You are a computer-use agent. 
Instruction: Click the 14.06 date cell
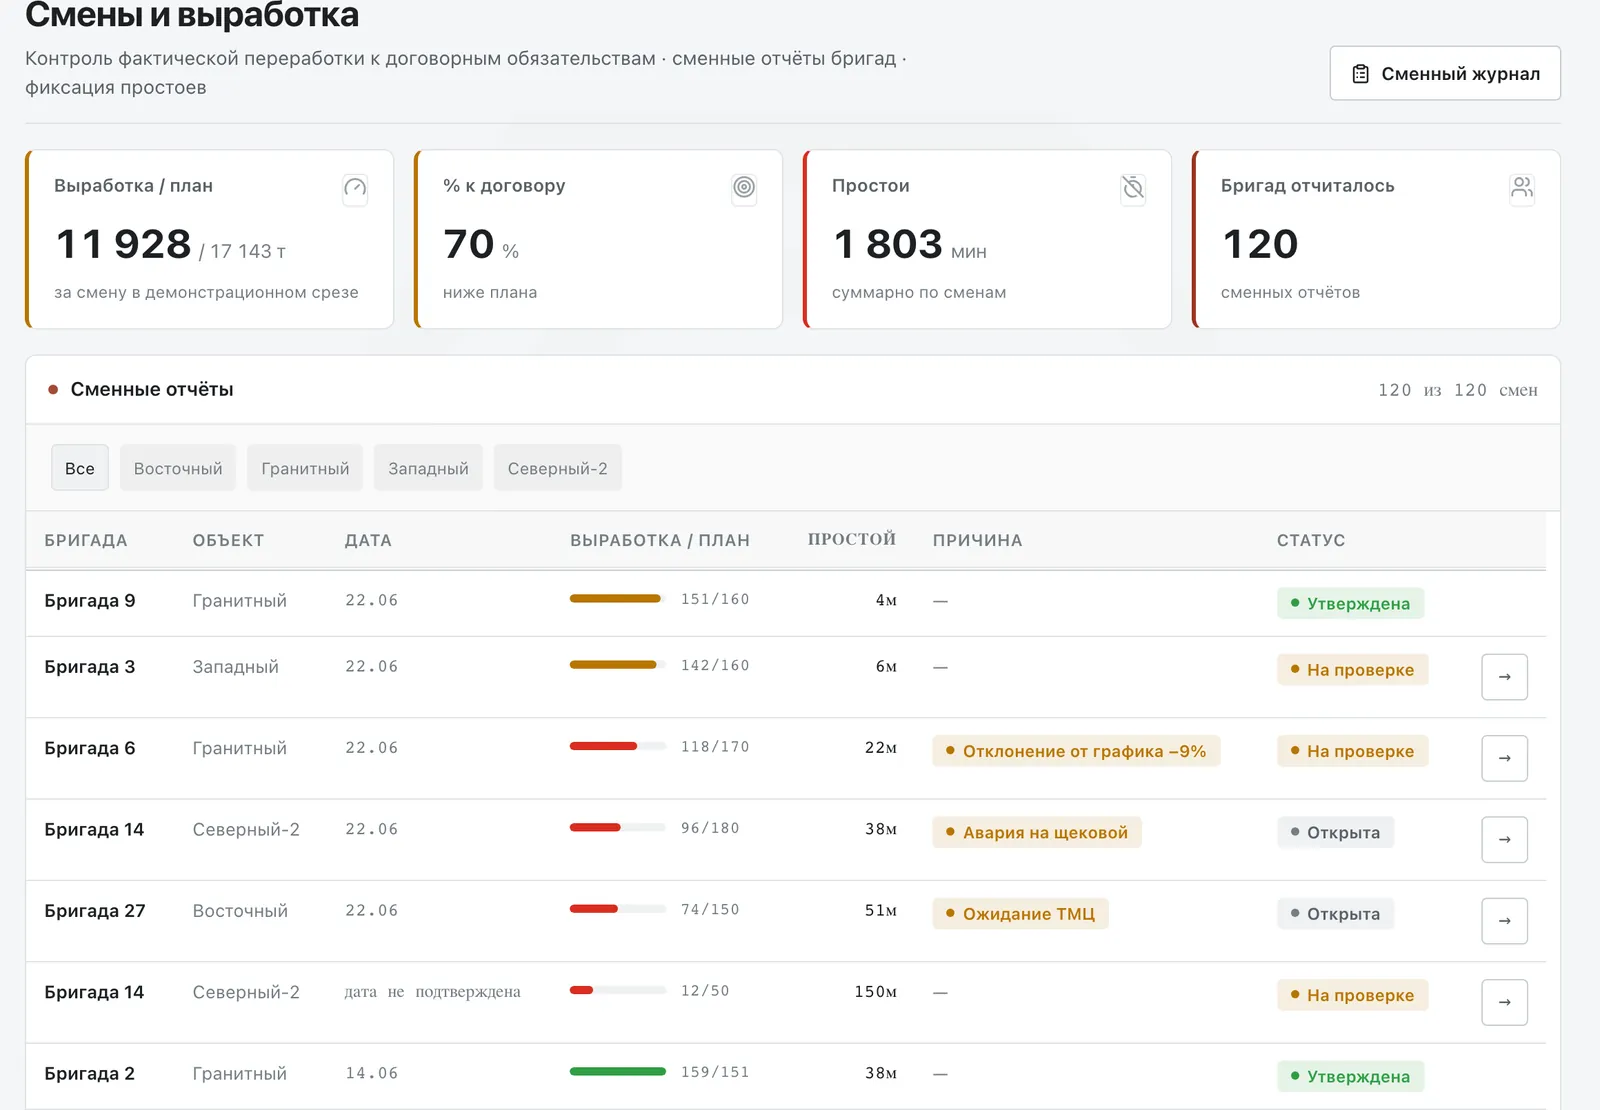371,1073
